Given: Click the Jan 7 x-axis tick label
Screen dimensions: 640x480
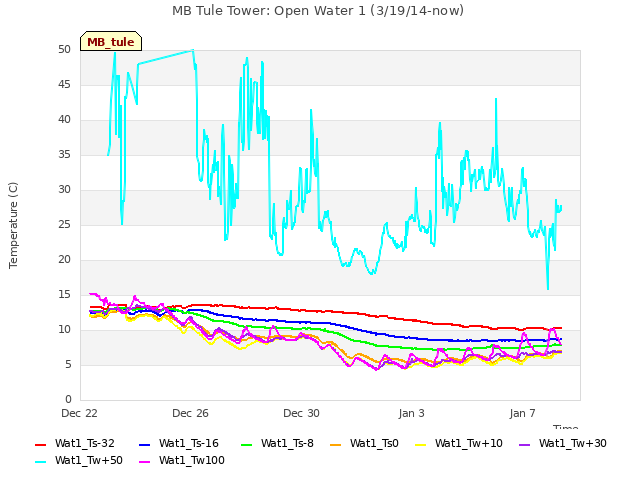Looking at the screenshot, I should (x=522, y=413).
